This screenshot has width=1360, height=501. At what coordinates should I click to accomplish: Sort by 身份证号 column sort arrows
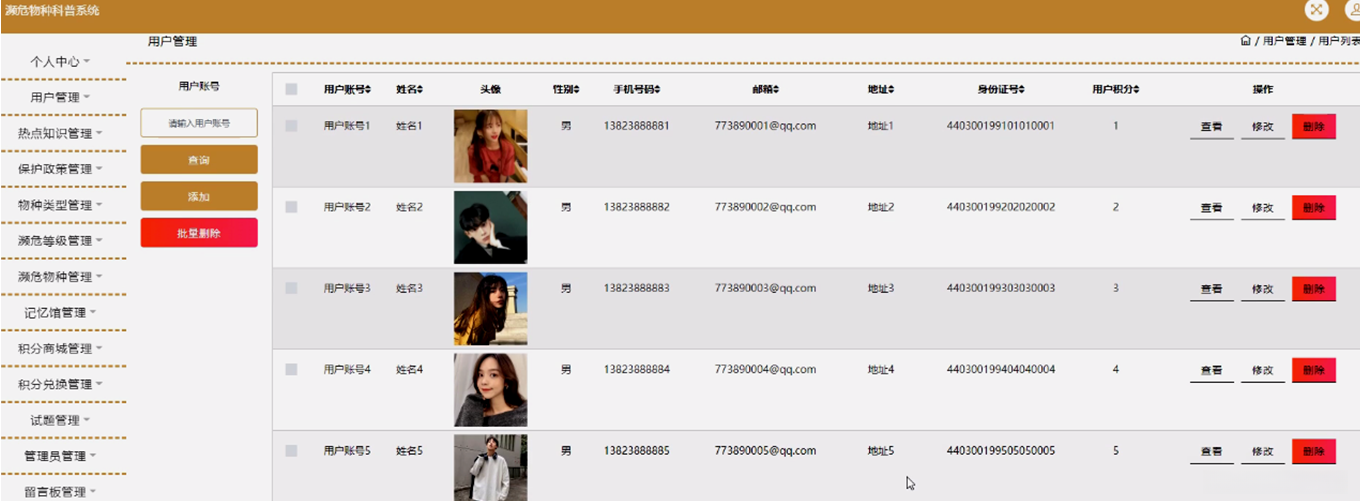click(x=1022, y=90)
